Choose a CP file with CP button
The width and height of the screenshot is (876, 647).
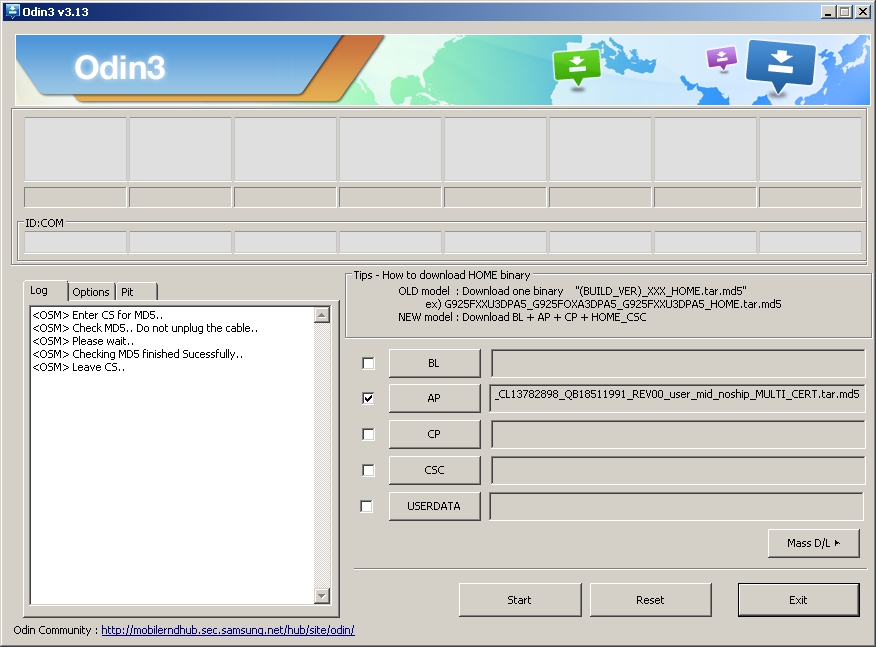point(434,434)
